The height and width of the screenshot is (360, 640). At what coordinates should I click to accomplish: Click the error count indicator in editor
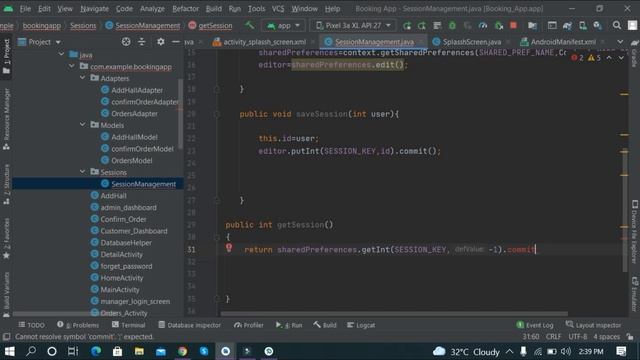(577, 58)
